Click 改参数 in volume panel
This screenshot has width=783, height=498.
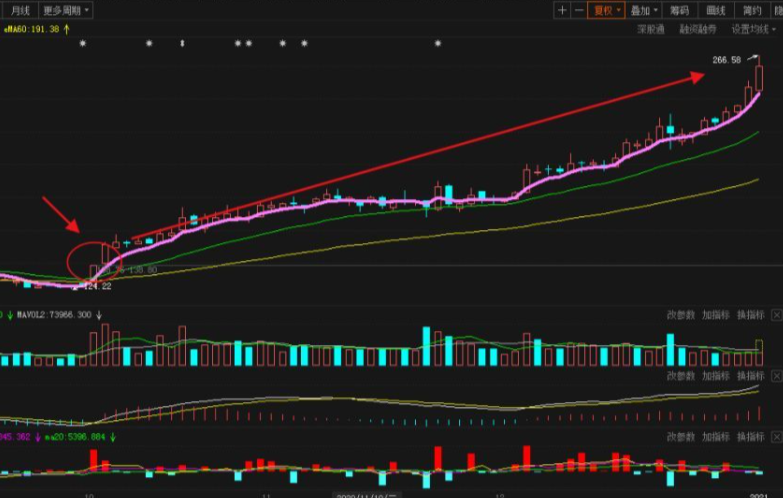tap(681, 315)
